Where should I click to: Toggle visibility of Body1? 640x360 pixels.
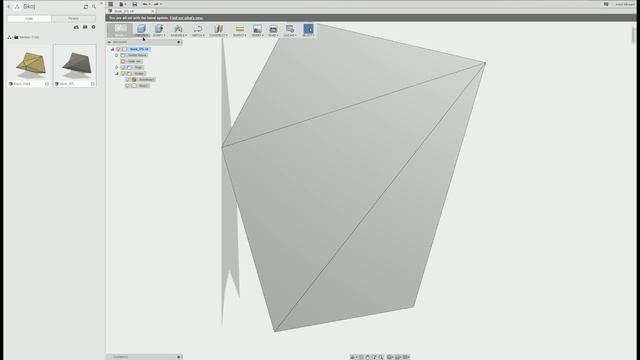[128, 86]
